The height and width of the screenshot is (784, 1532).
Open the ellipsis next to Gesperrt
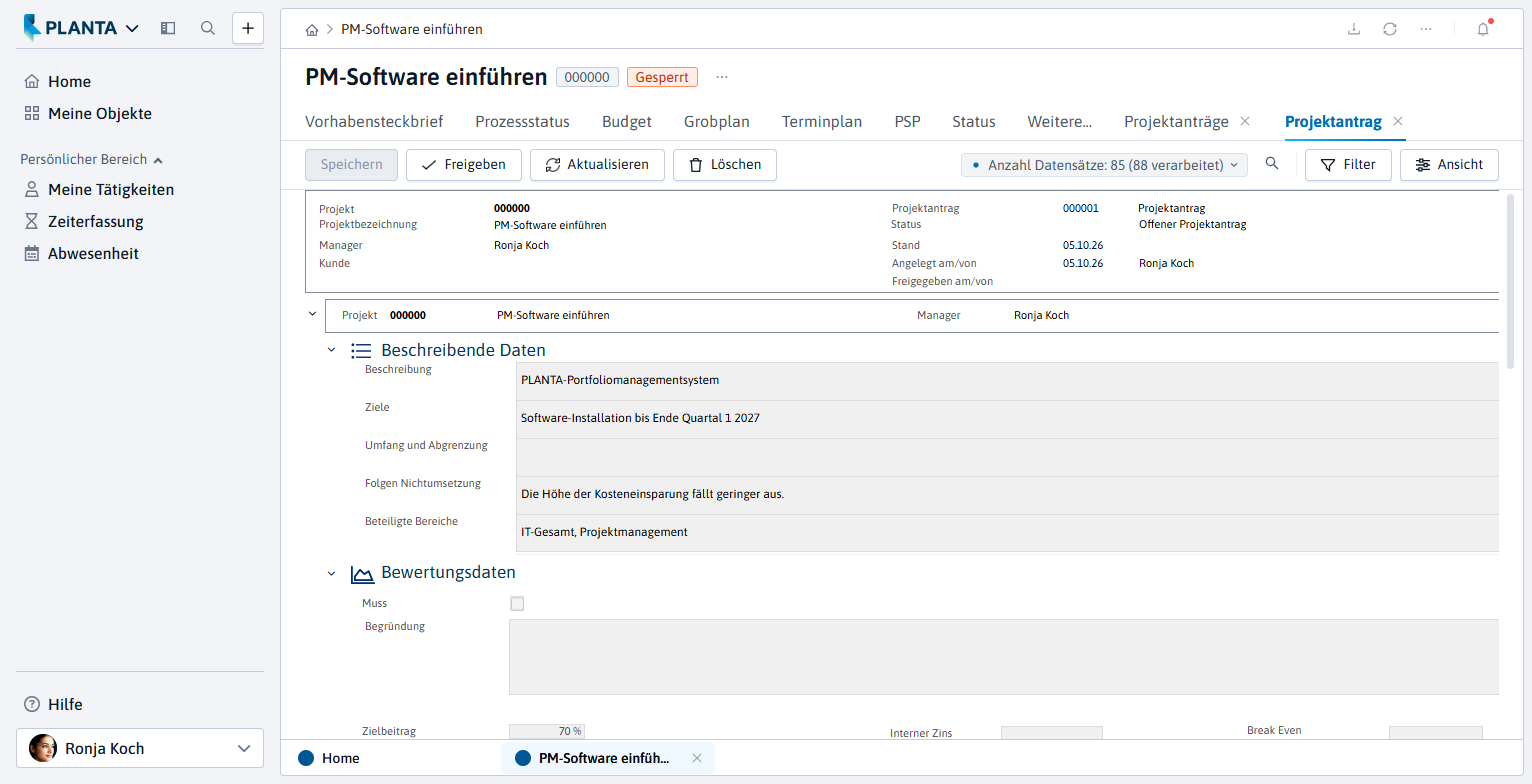coord(722,77)
